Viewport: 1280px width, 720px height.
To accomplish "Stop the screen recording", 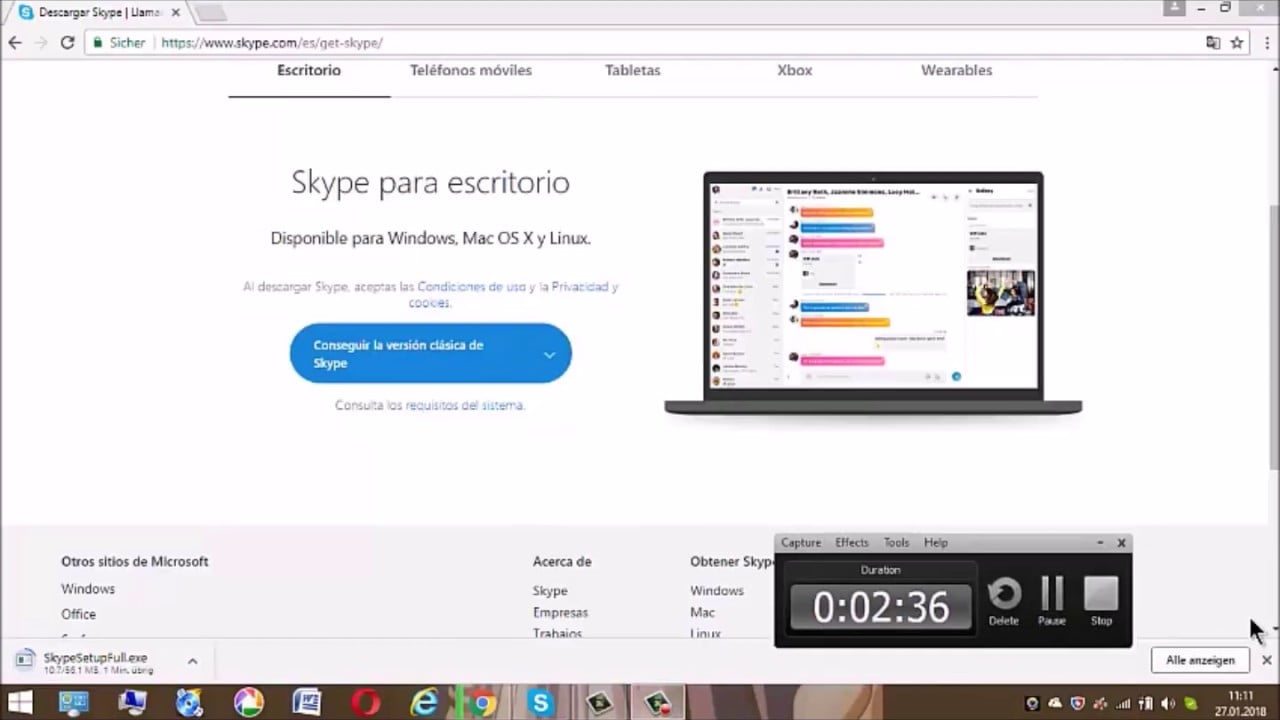I will 1101,600.
